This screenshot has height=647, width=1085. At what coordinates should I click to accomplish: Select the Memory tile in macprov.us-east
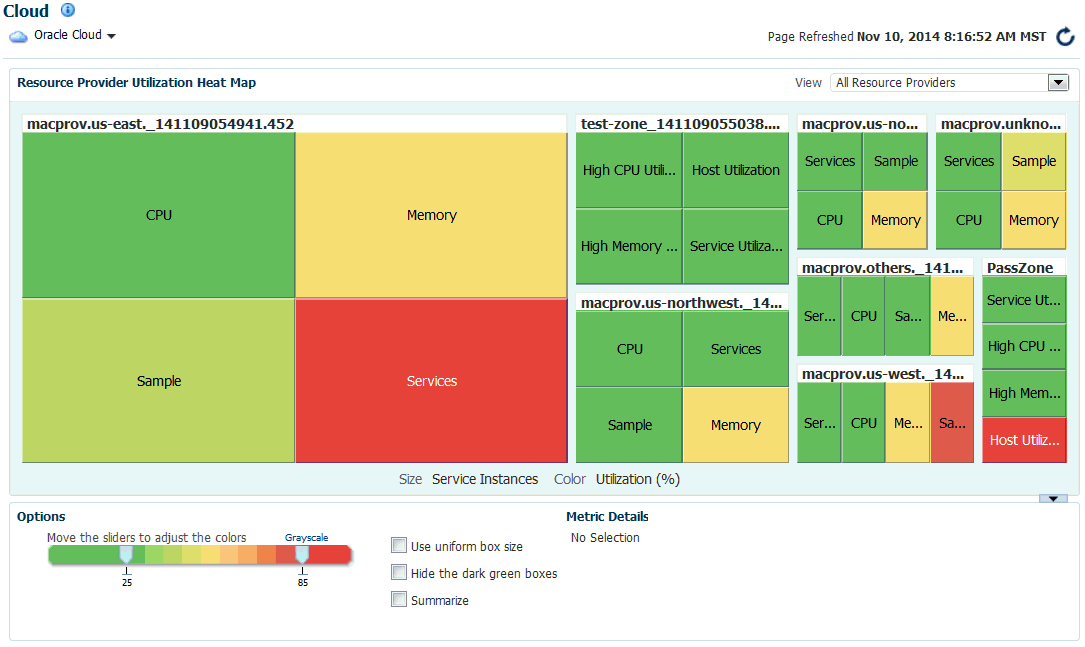click(x=431, y=214)
